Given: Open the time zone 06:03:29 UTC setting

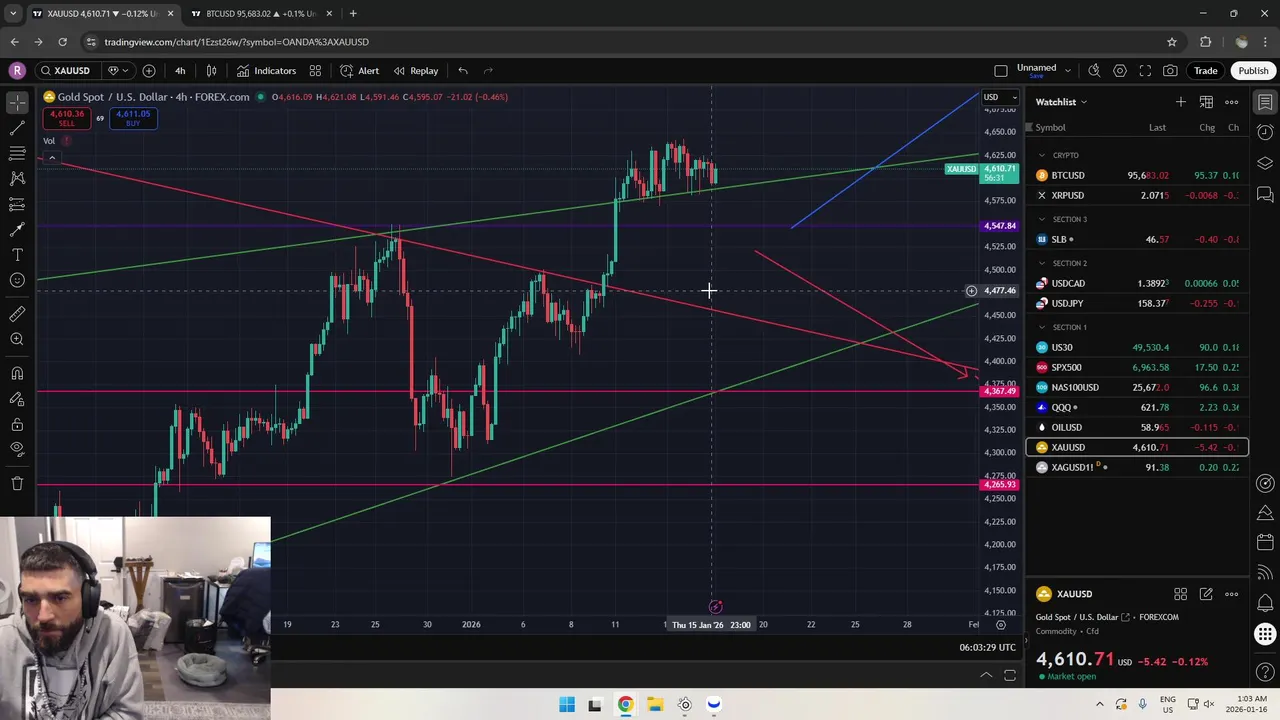Looking at the screenshot, I should point(987,647).
